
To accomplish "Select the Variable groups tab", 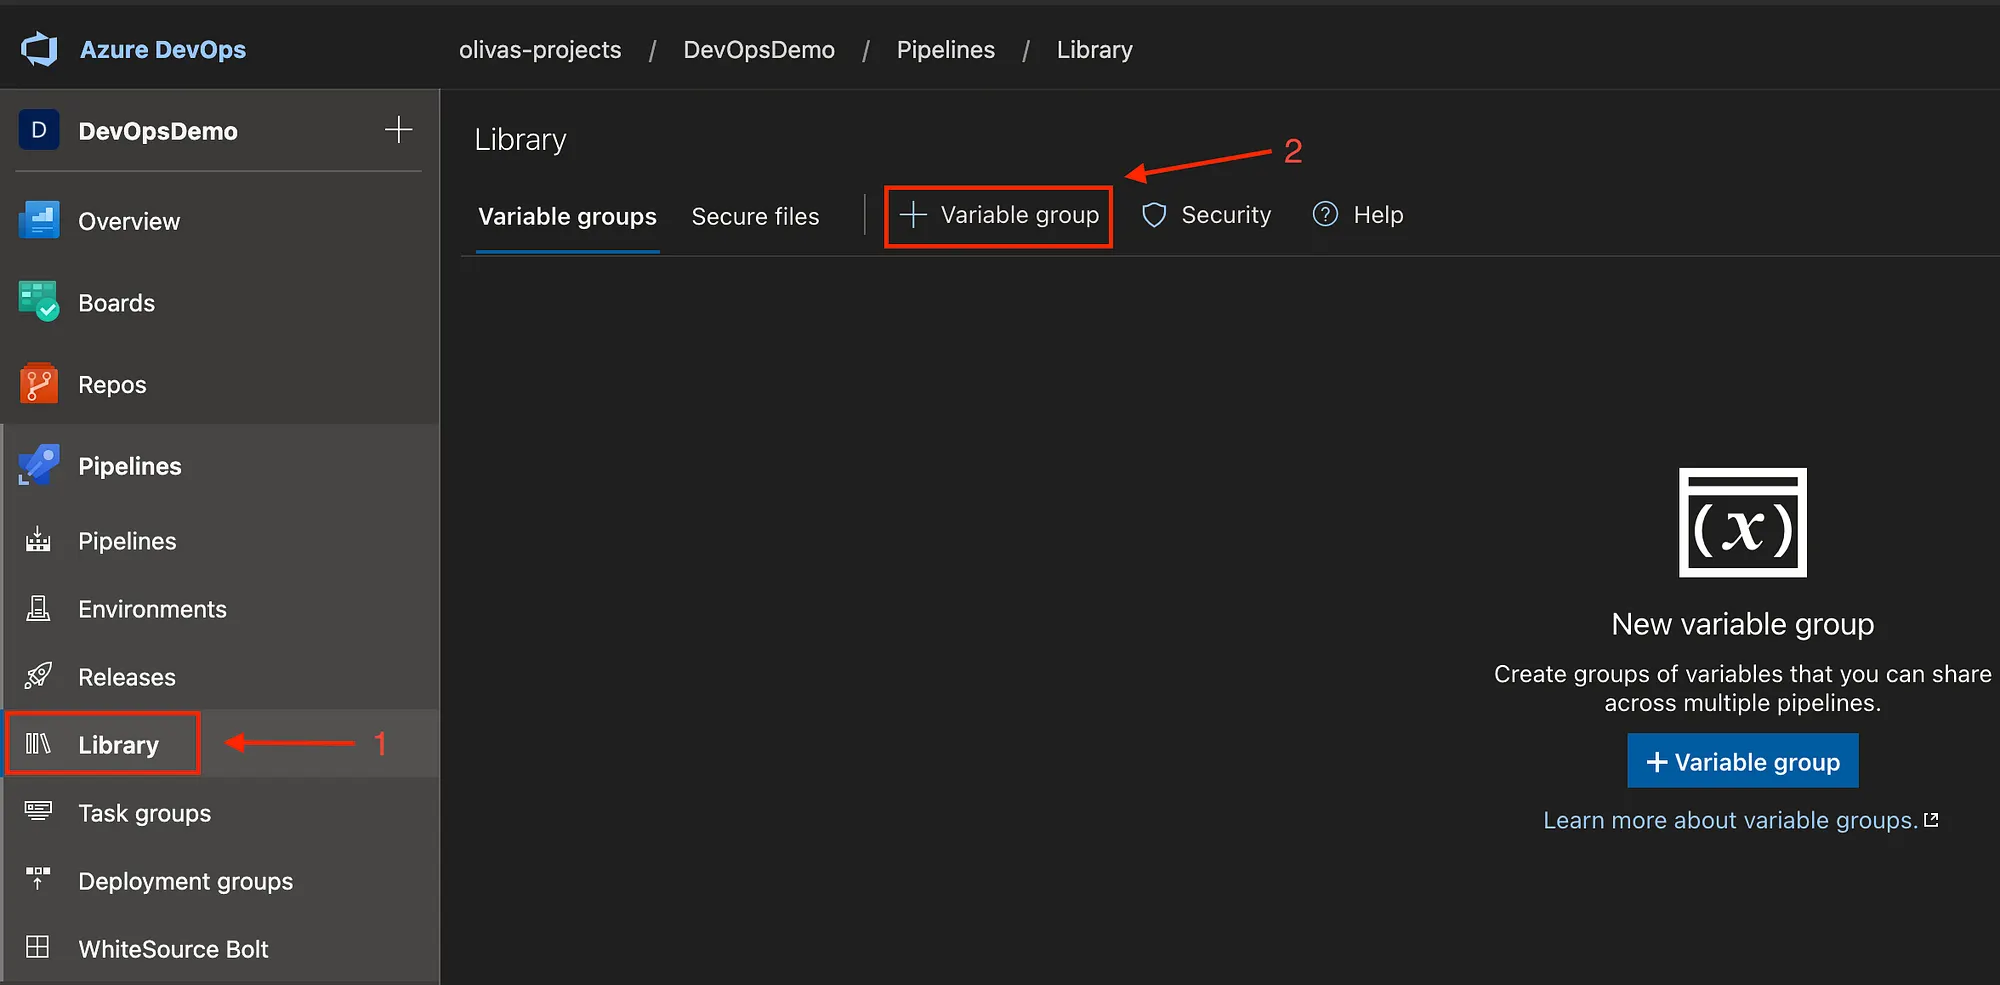I will tap(567, 217).
